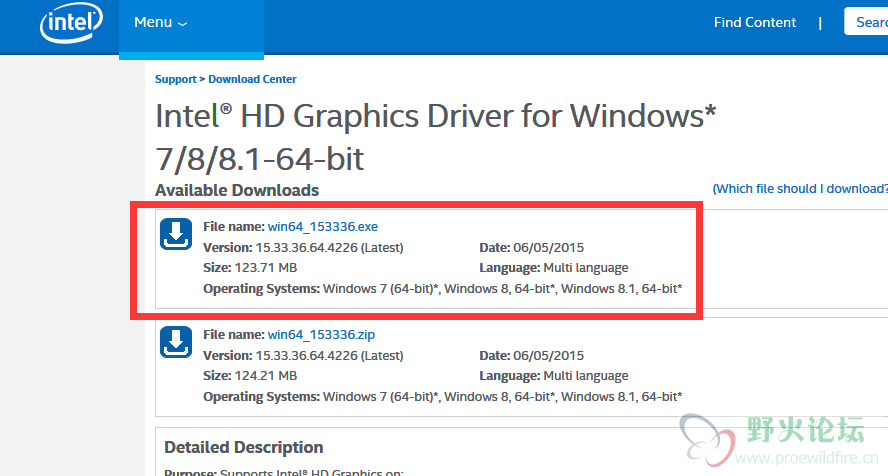This screenshot has width=888, height=476.
Task: Click the Detailed Description heading
Action: (244, 447)
